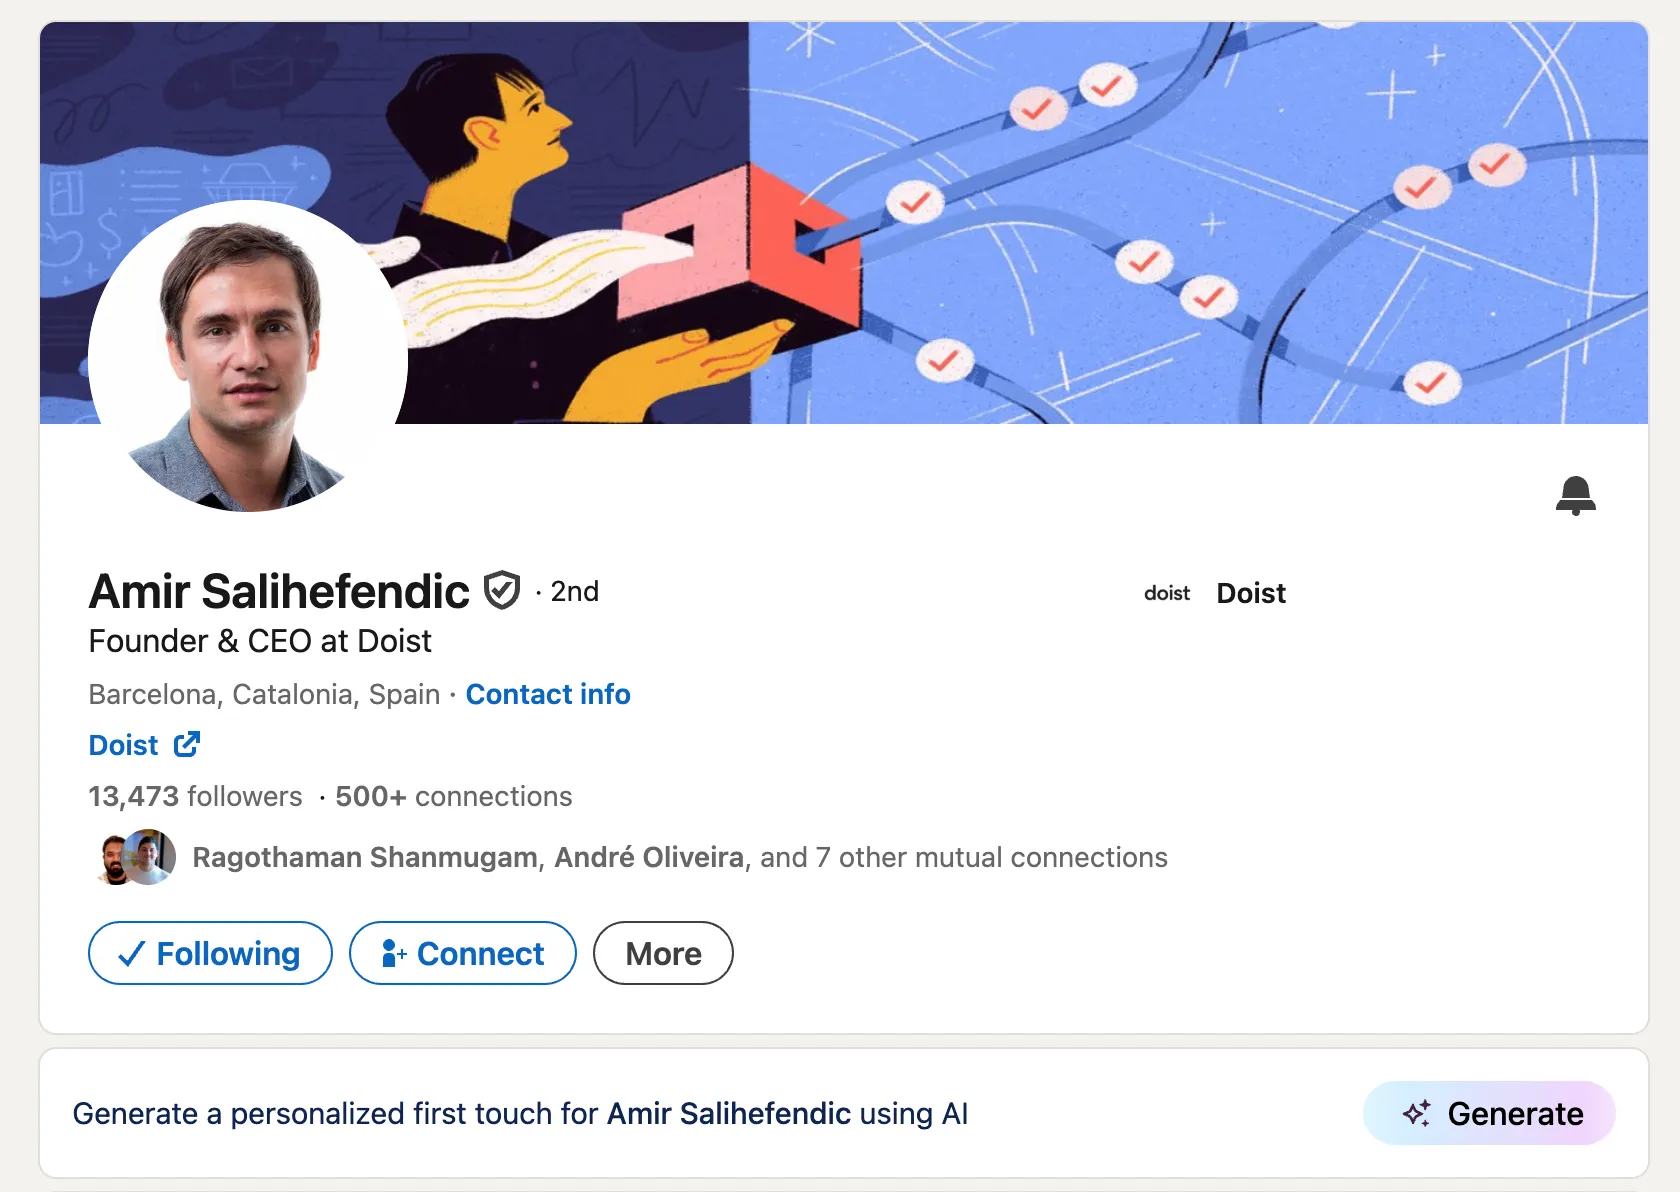Open the 500+ connections list

coord(453,797)
